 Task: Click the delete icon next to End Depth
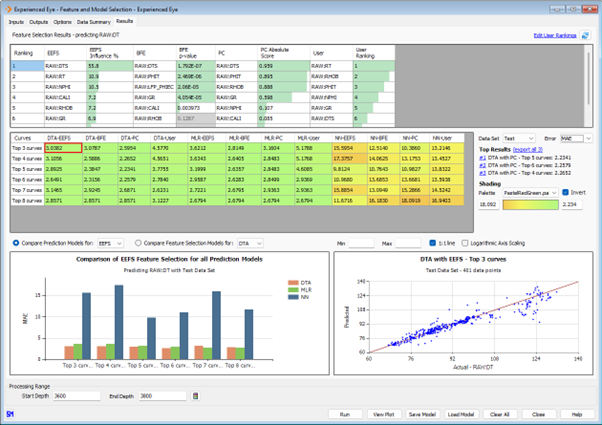click(x=196, y=396)
